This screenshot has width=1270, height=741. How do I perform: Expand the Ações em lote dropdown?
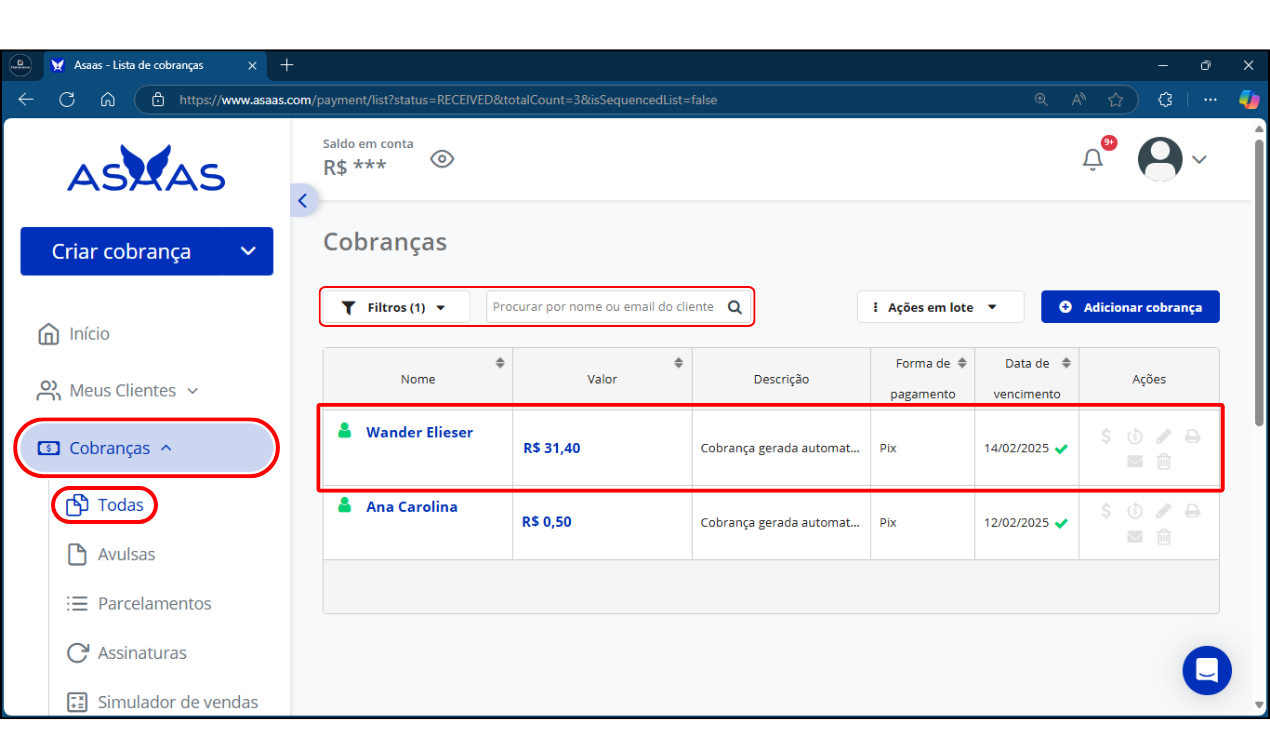pos(939,308)
